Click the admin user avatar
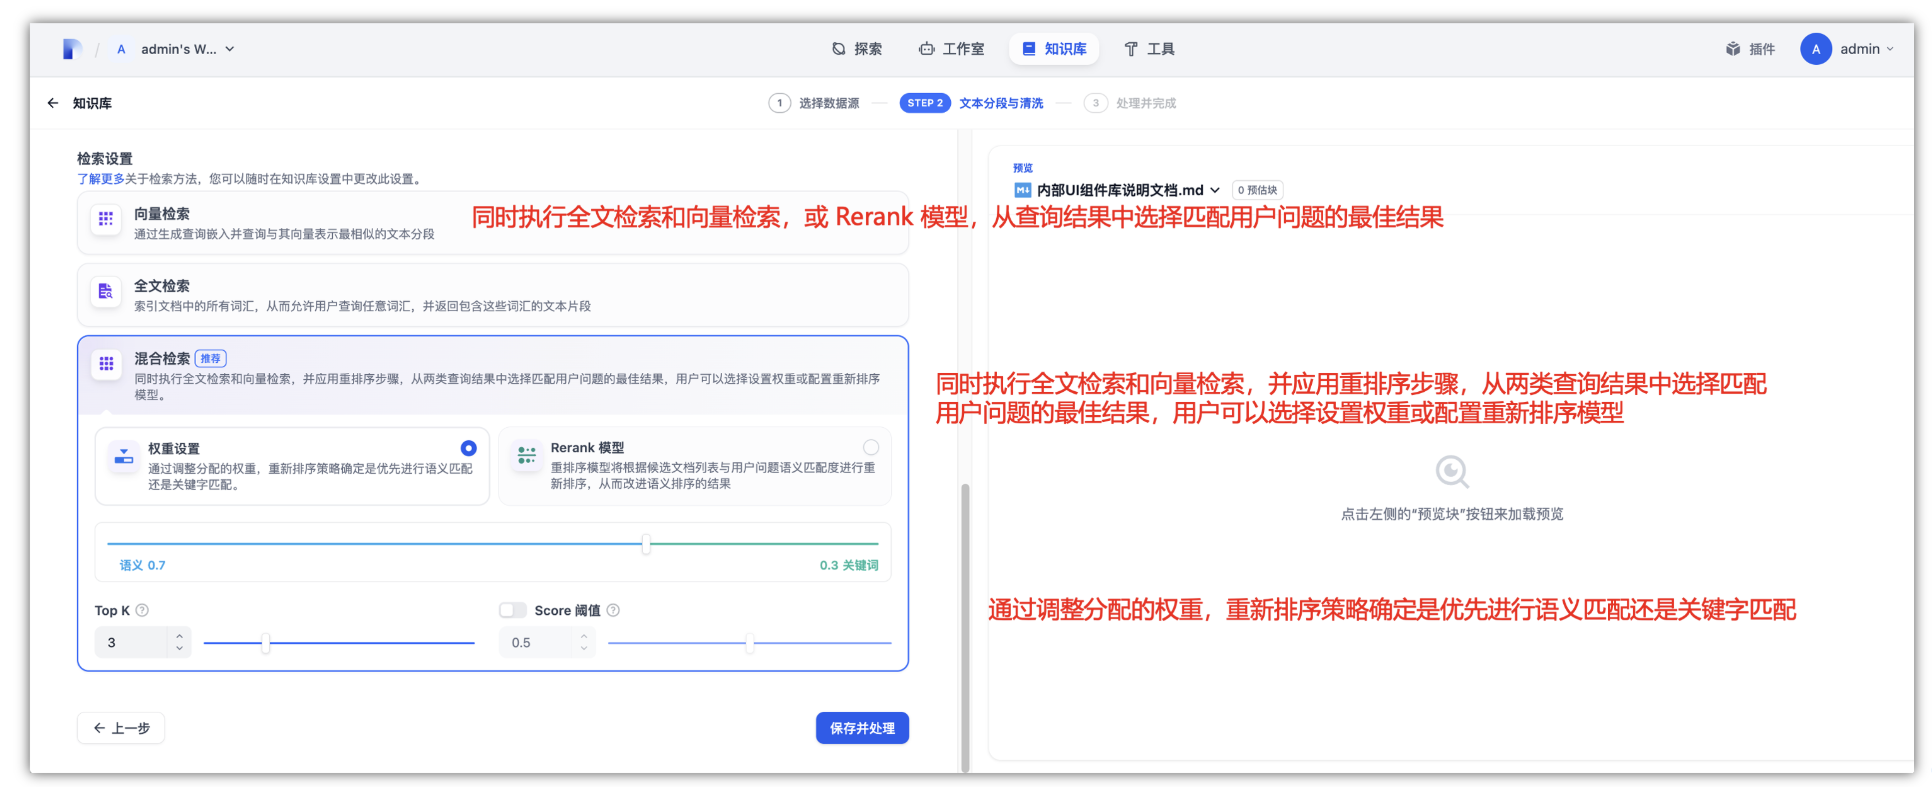 [x=1816, y=49]
